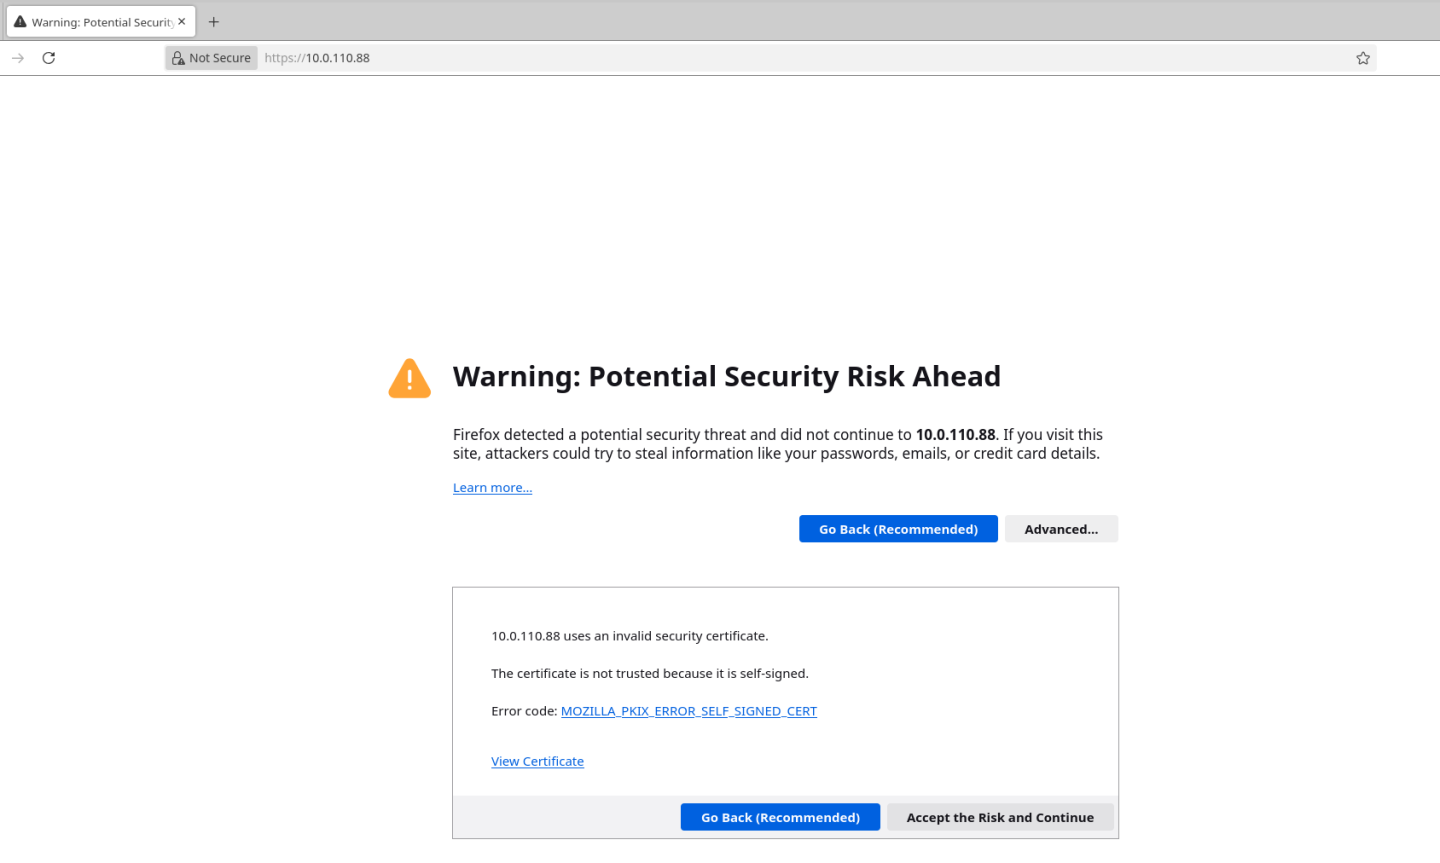1440x863 pixels.
Task: Click the lower Go Back (Recommended) button
Action: tap(780, 817)
